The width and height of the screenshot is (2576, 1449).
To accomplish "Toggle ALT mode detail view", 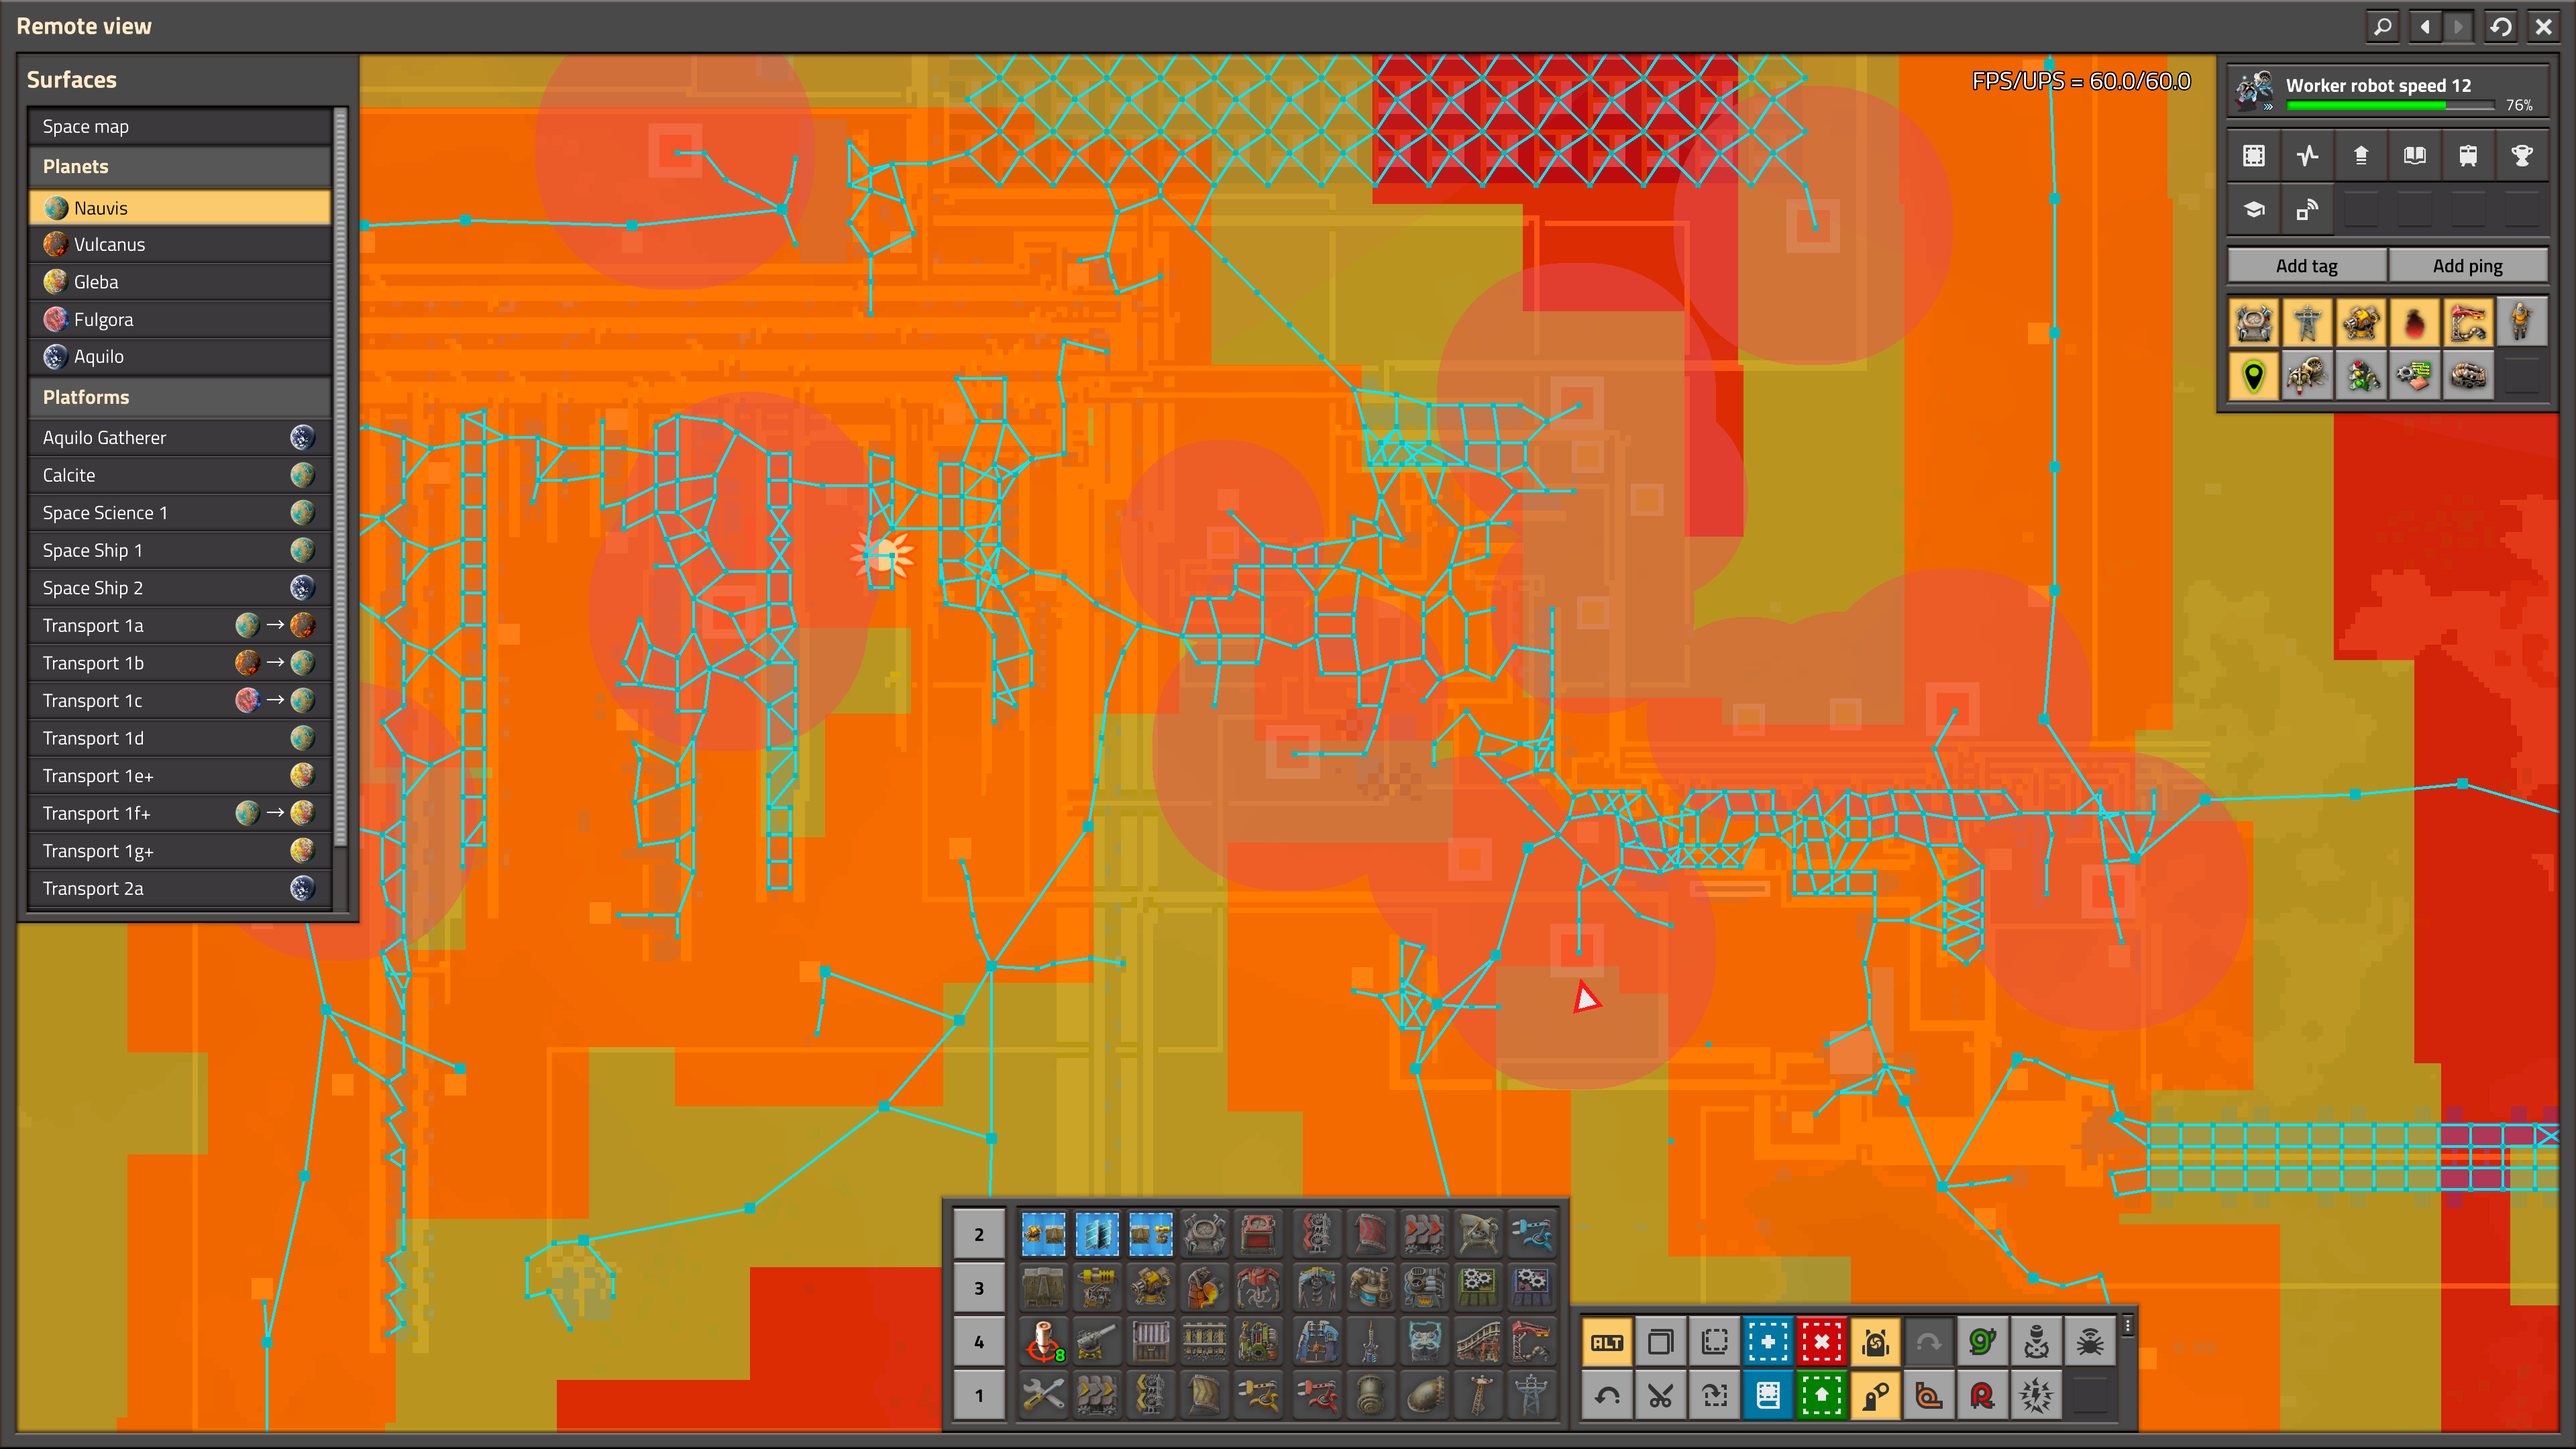I will (1607, 1342).
